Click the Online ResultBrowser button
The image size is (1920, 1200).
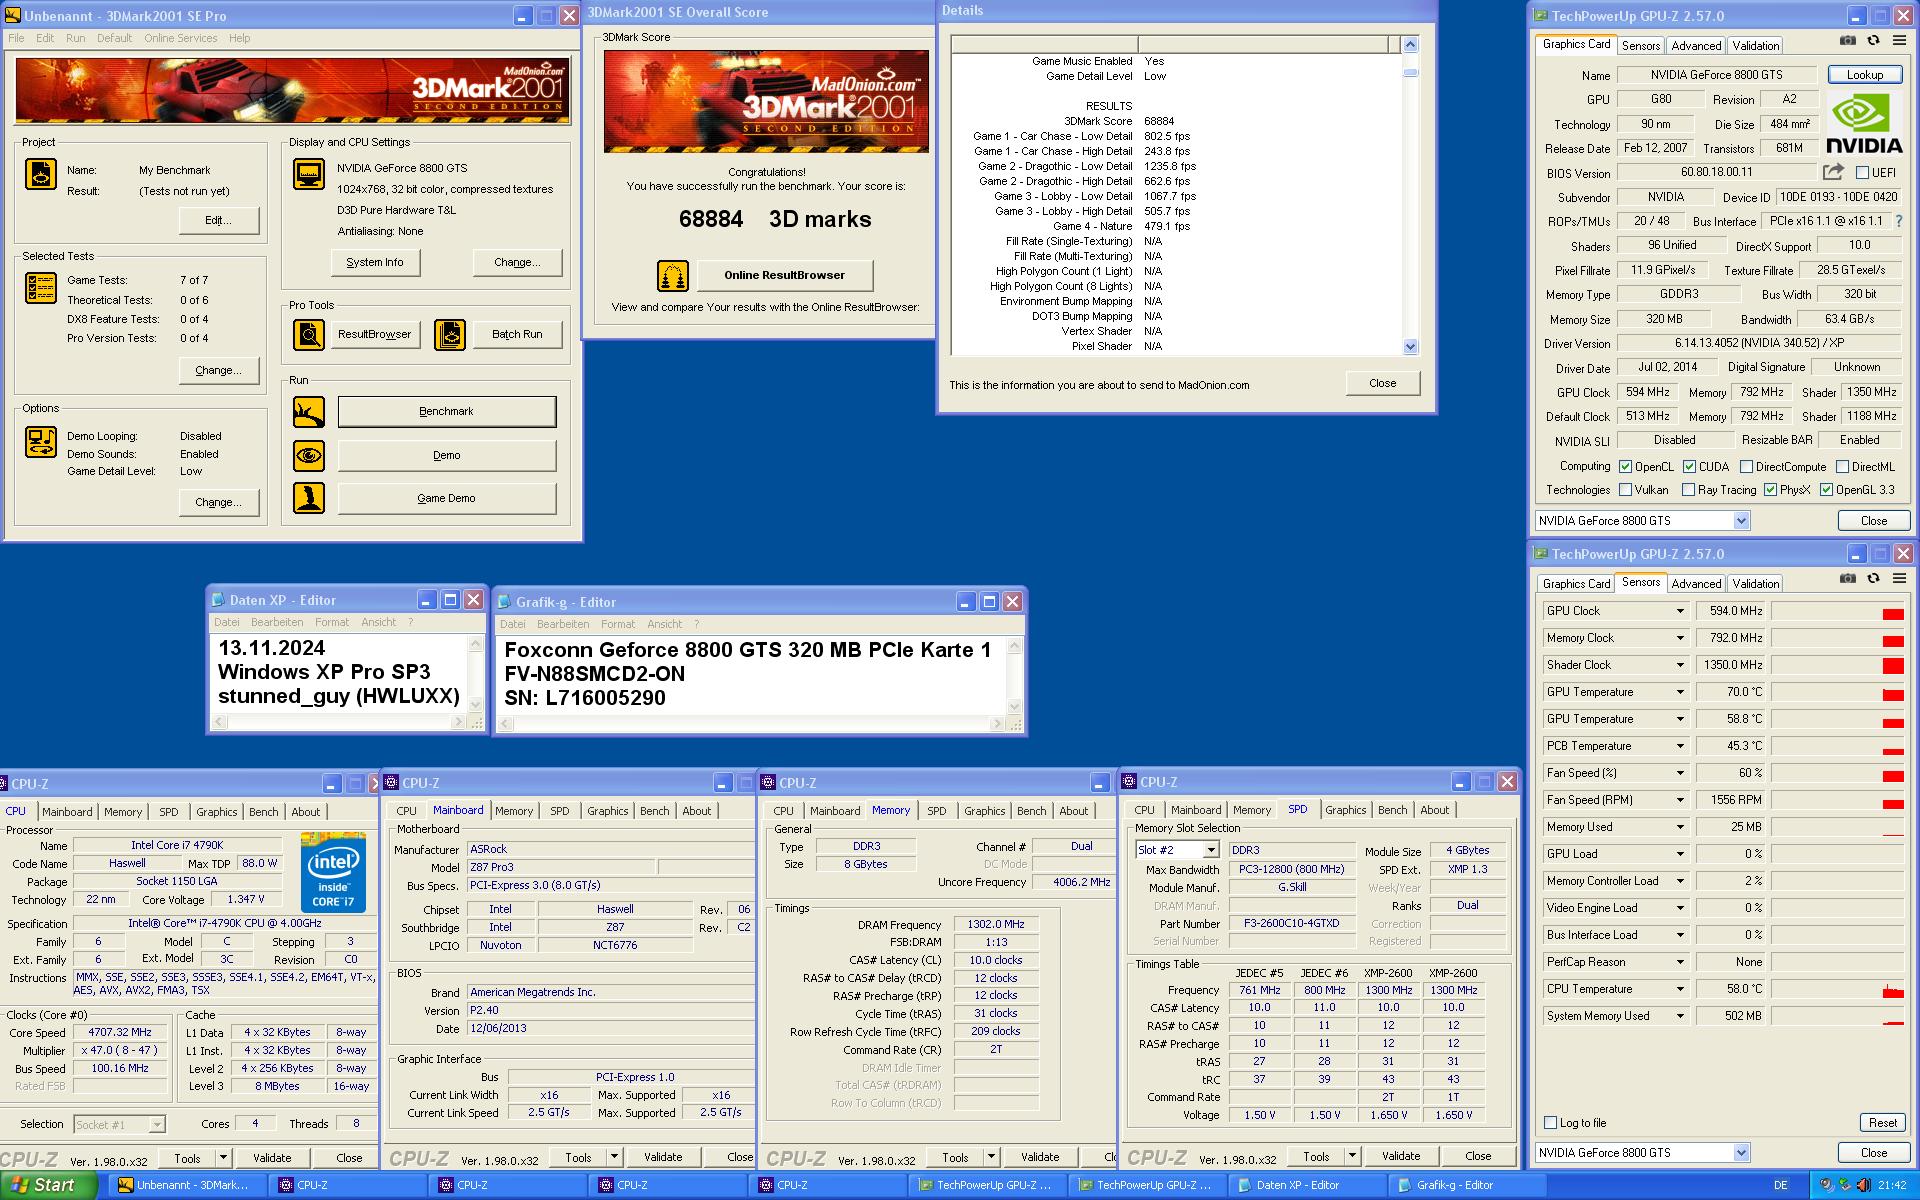coord(784,275)
